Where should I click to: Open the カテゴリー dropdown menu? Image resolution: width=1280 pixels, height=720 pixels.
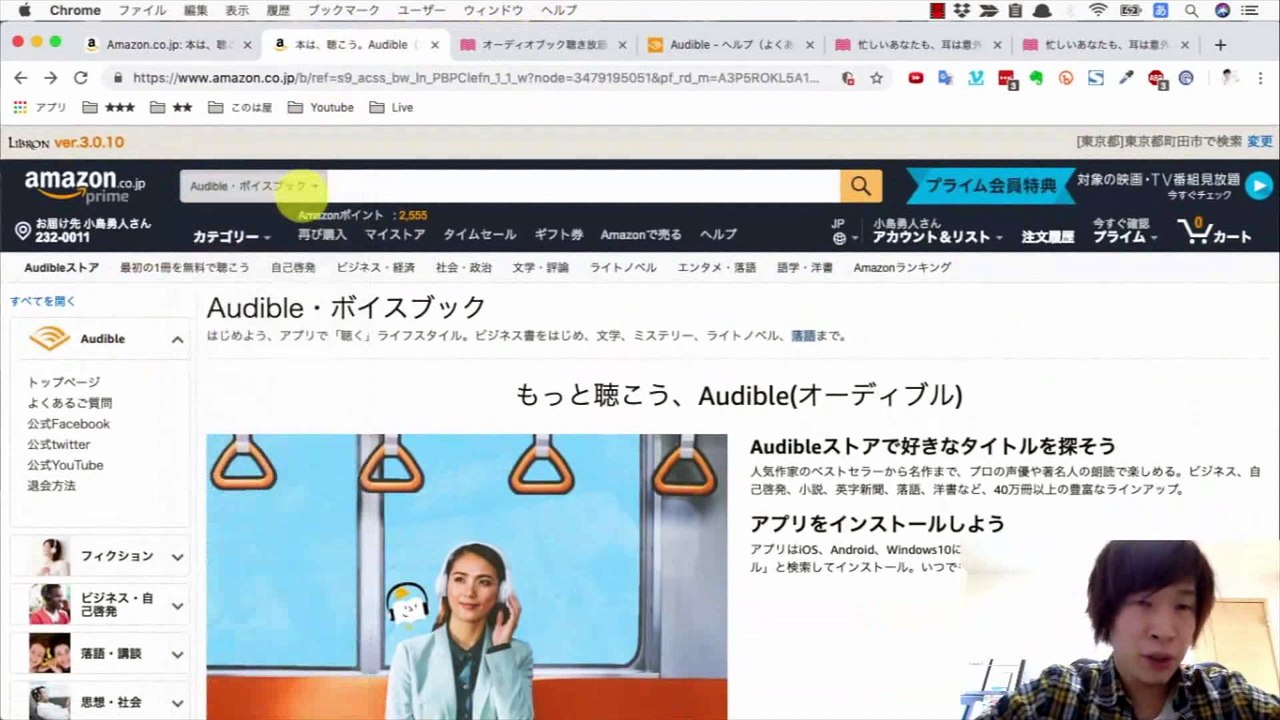[231, 237]
